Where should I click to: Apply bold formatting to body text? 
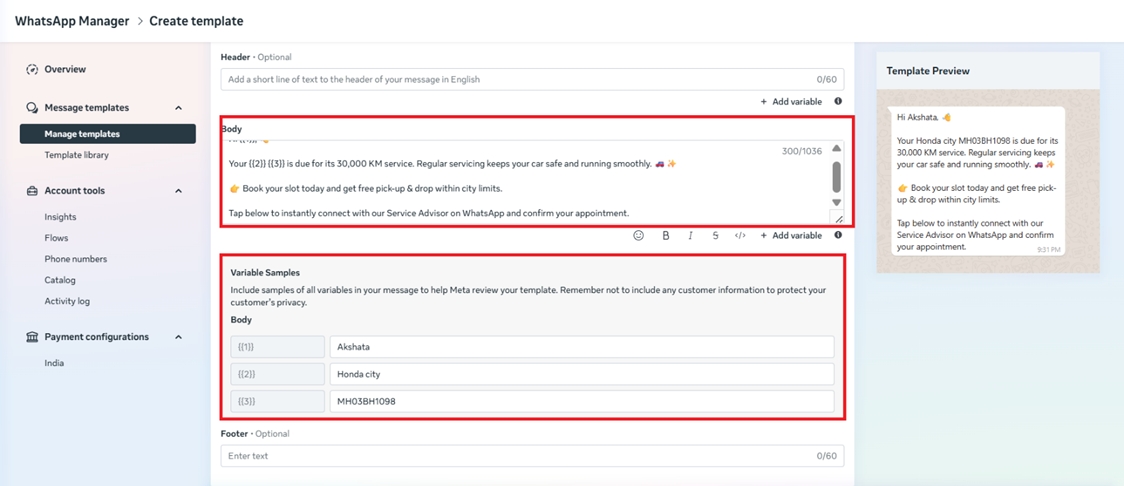tap(666, 236)
